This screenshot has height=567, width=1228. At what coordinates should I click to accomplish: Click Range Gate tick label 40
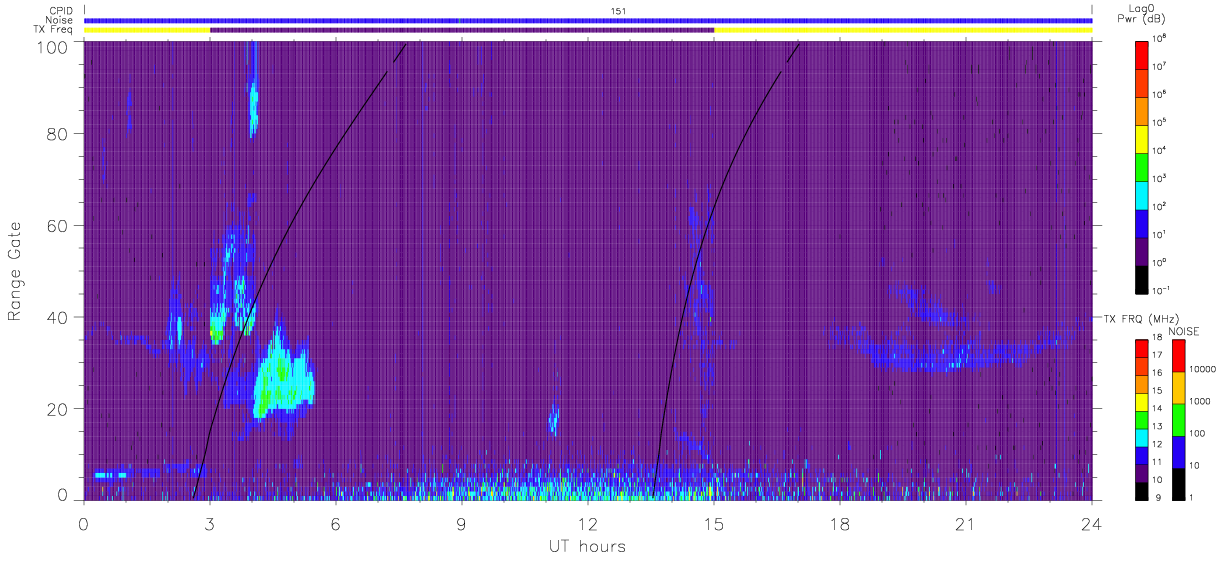[x=57, y=317]
